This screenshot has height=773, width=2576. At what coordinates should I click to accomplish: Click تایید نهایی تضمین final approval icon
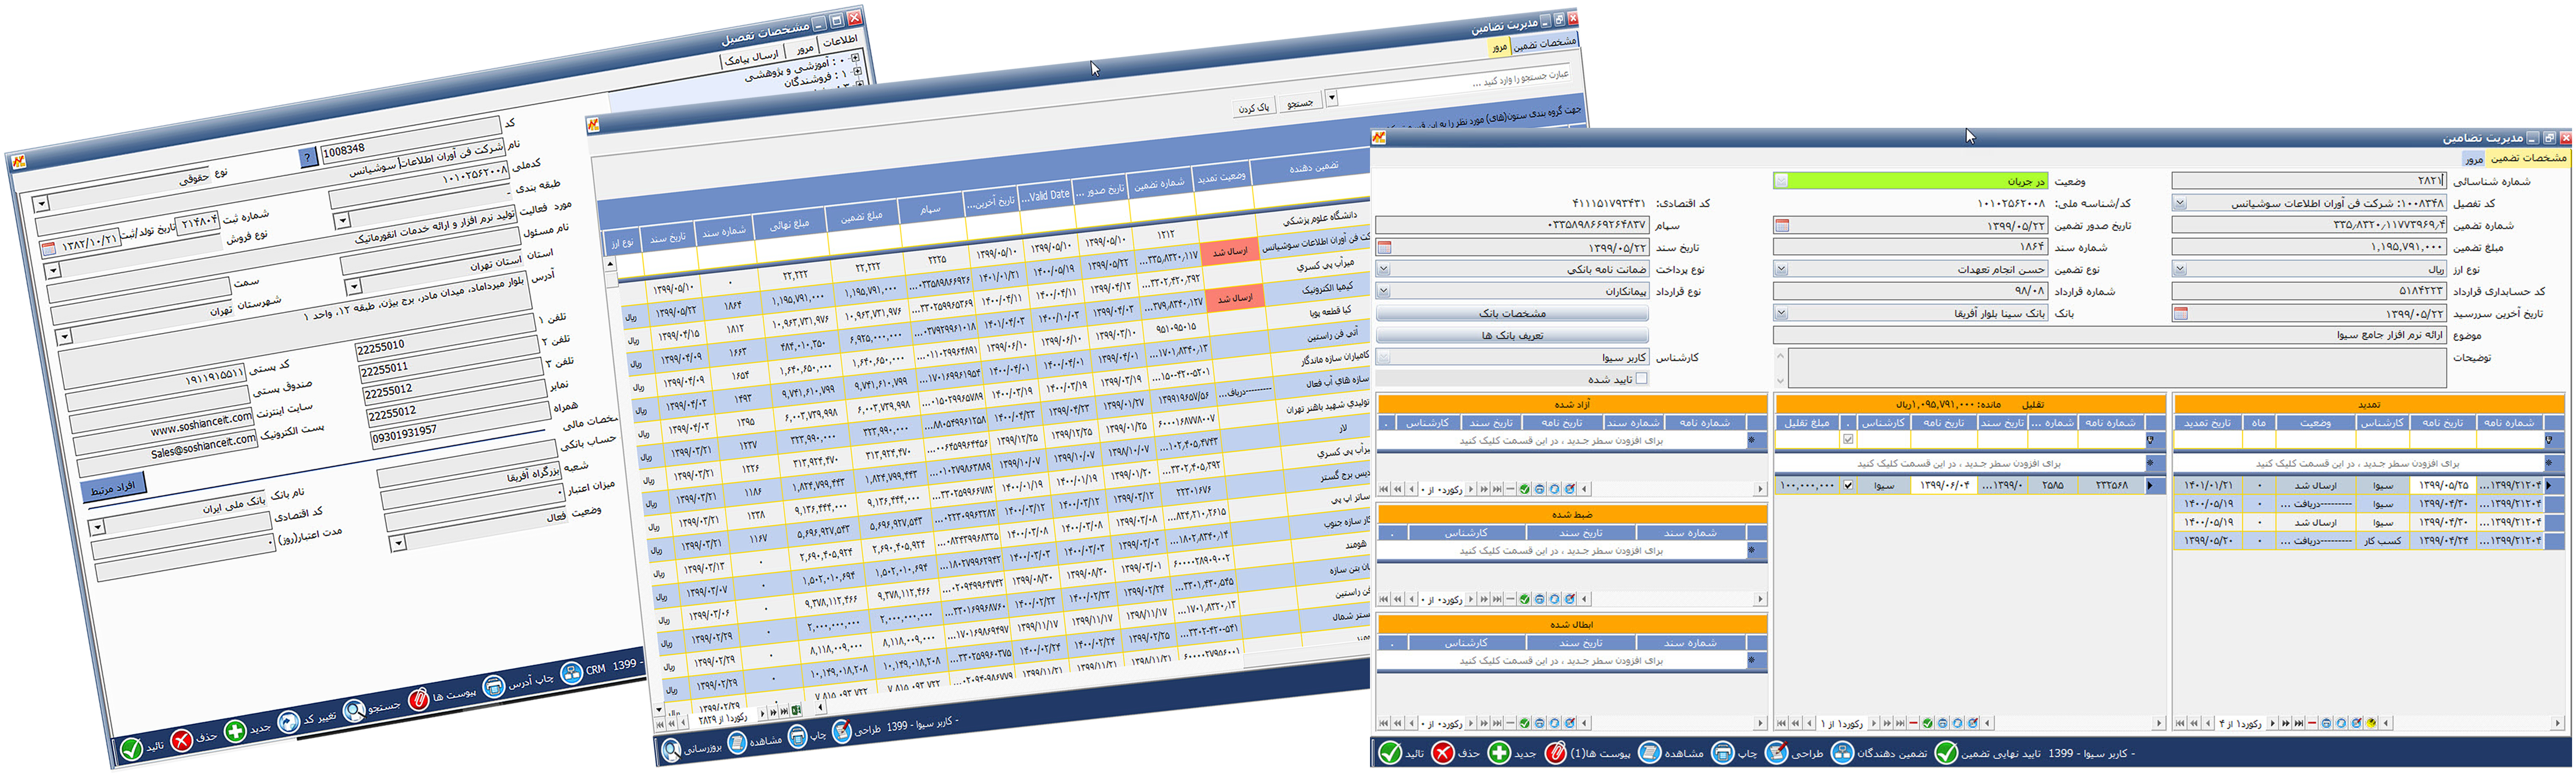pos(1946,753)
